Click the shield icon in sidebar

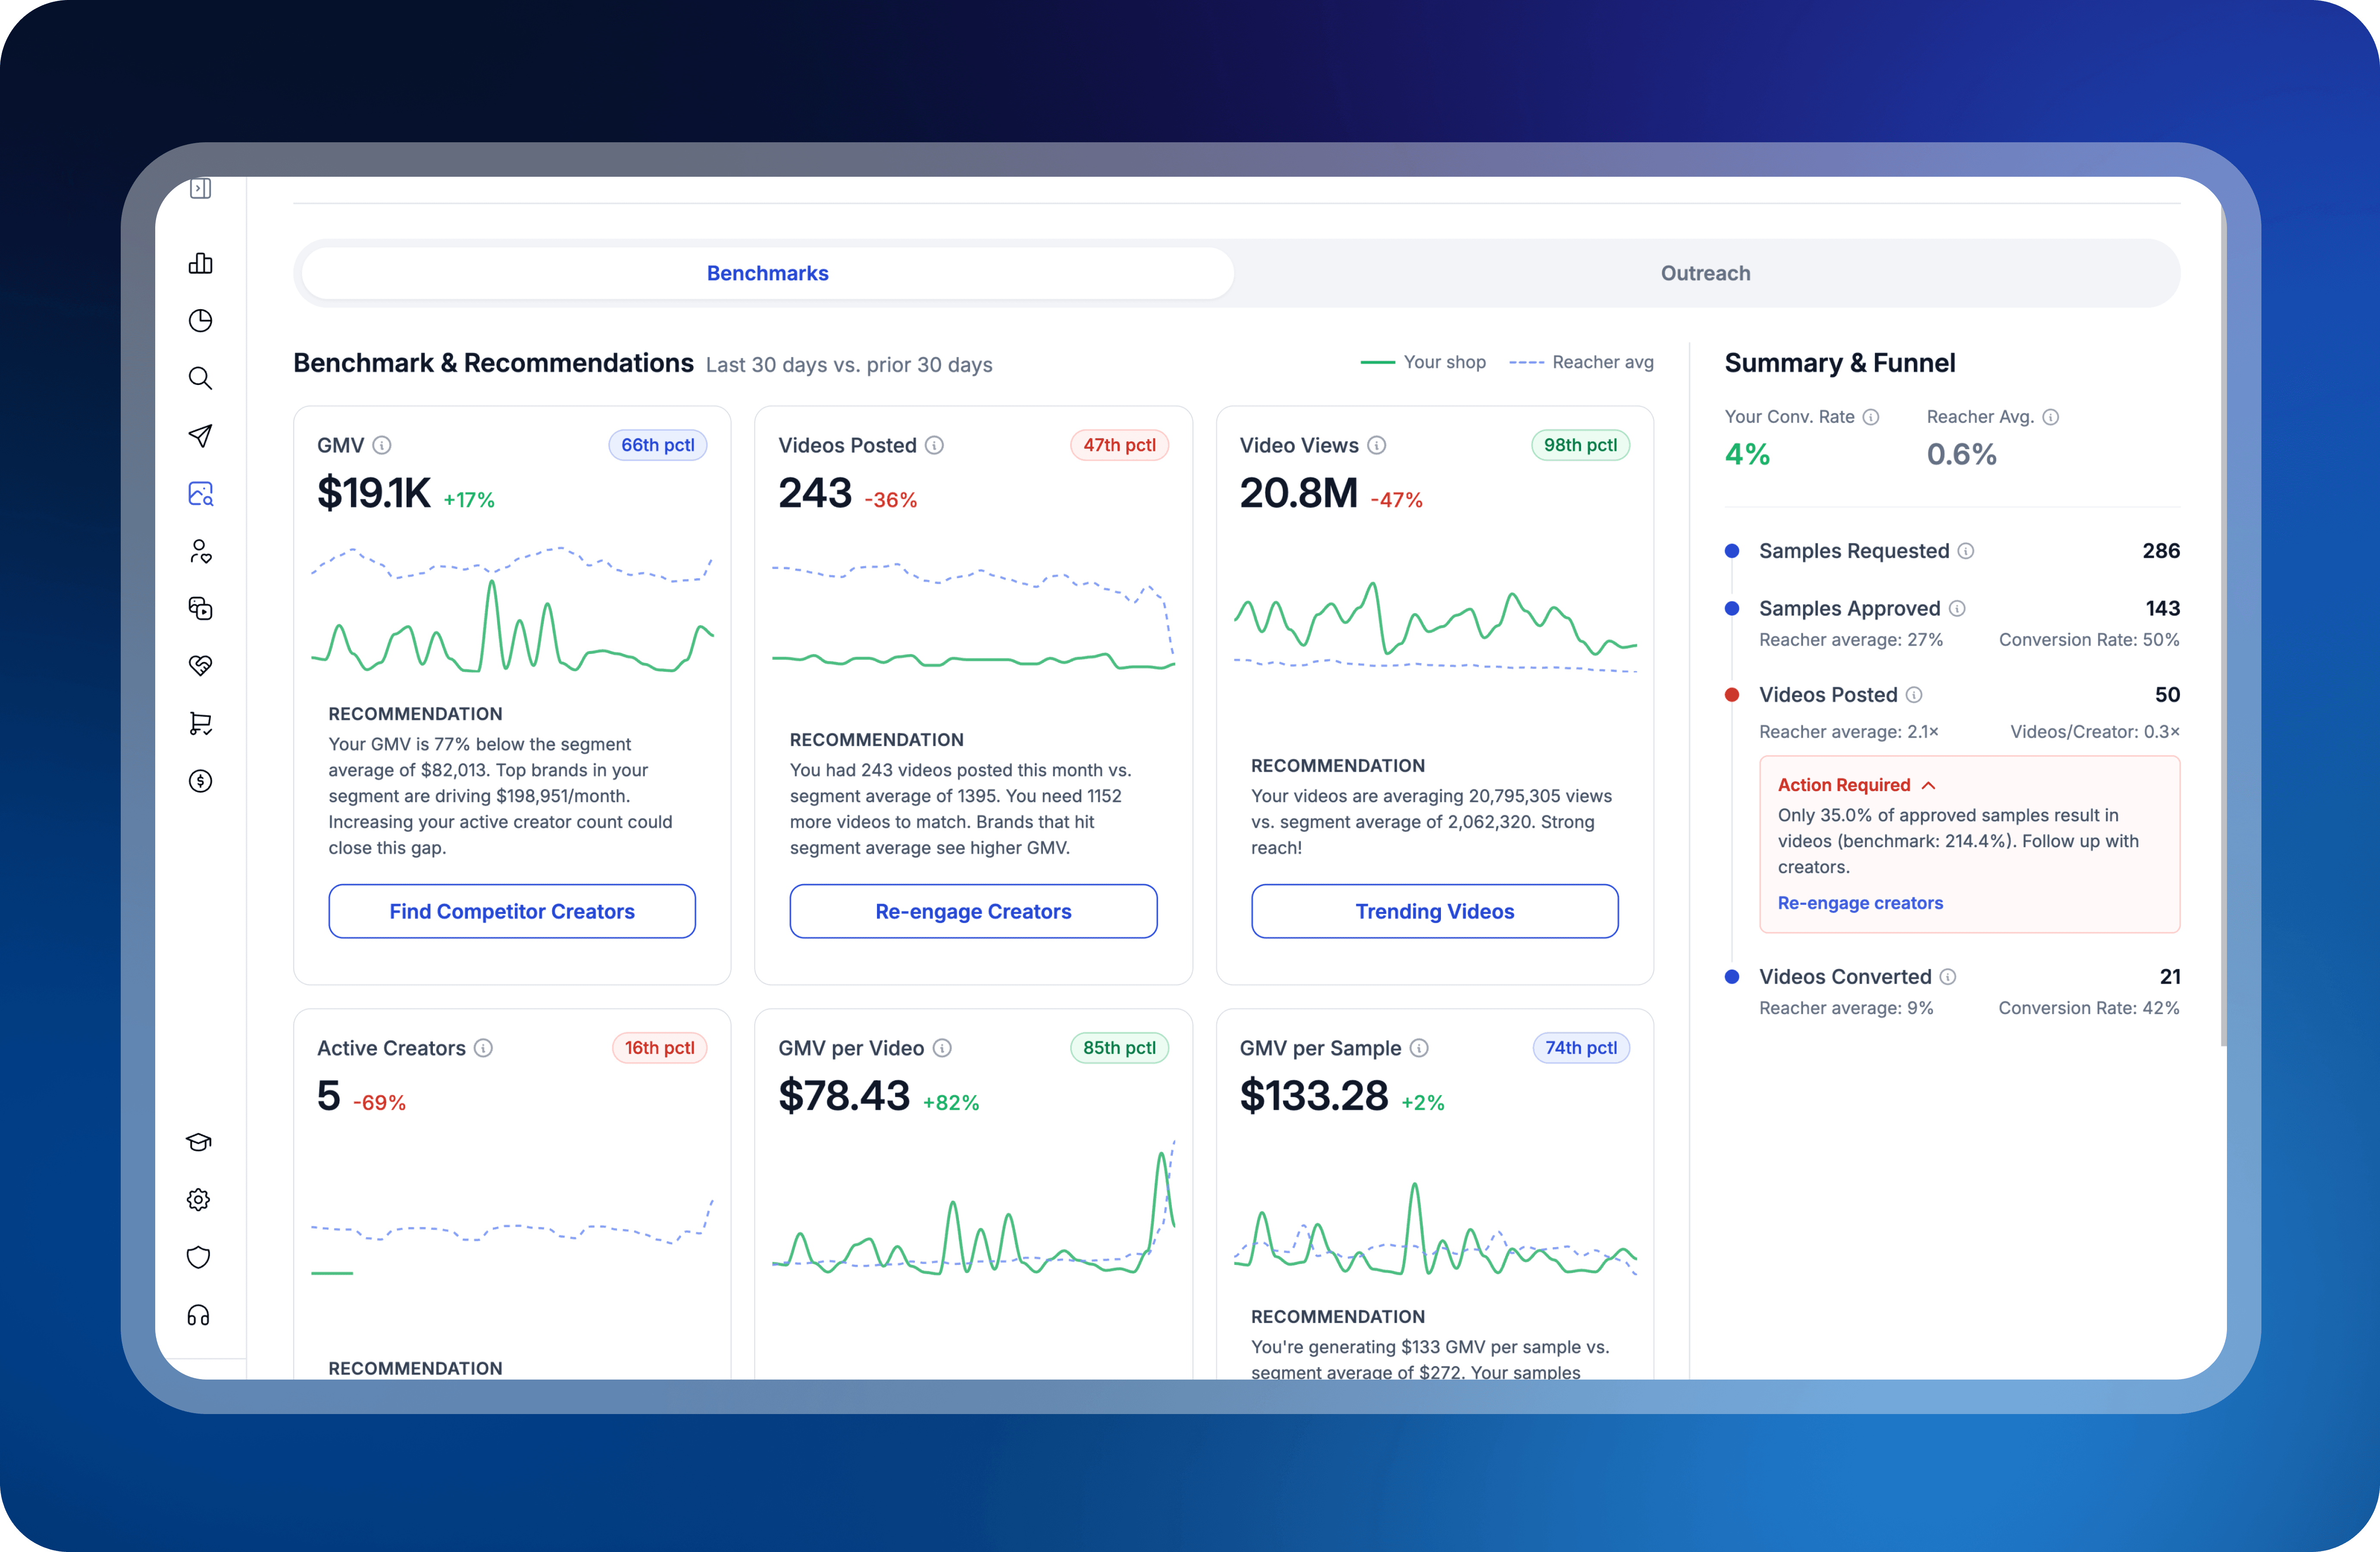click(199, 1257)
